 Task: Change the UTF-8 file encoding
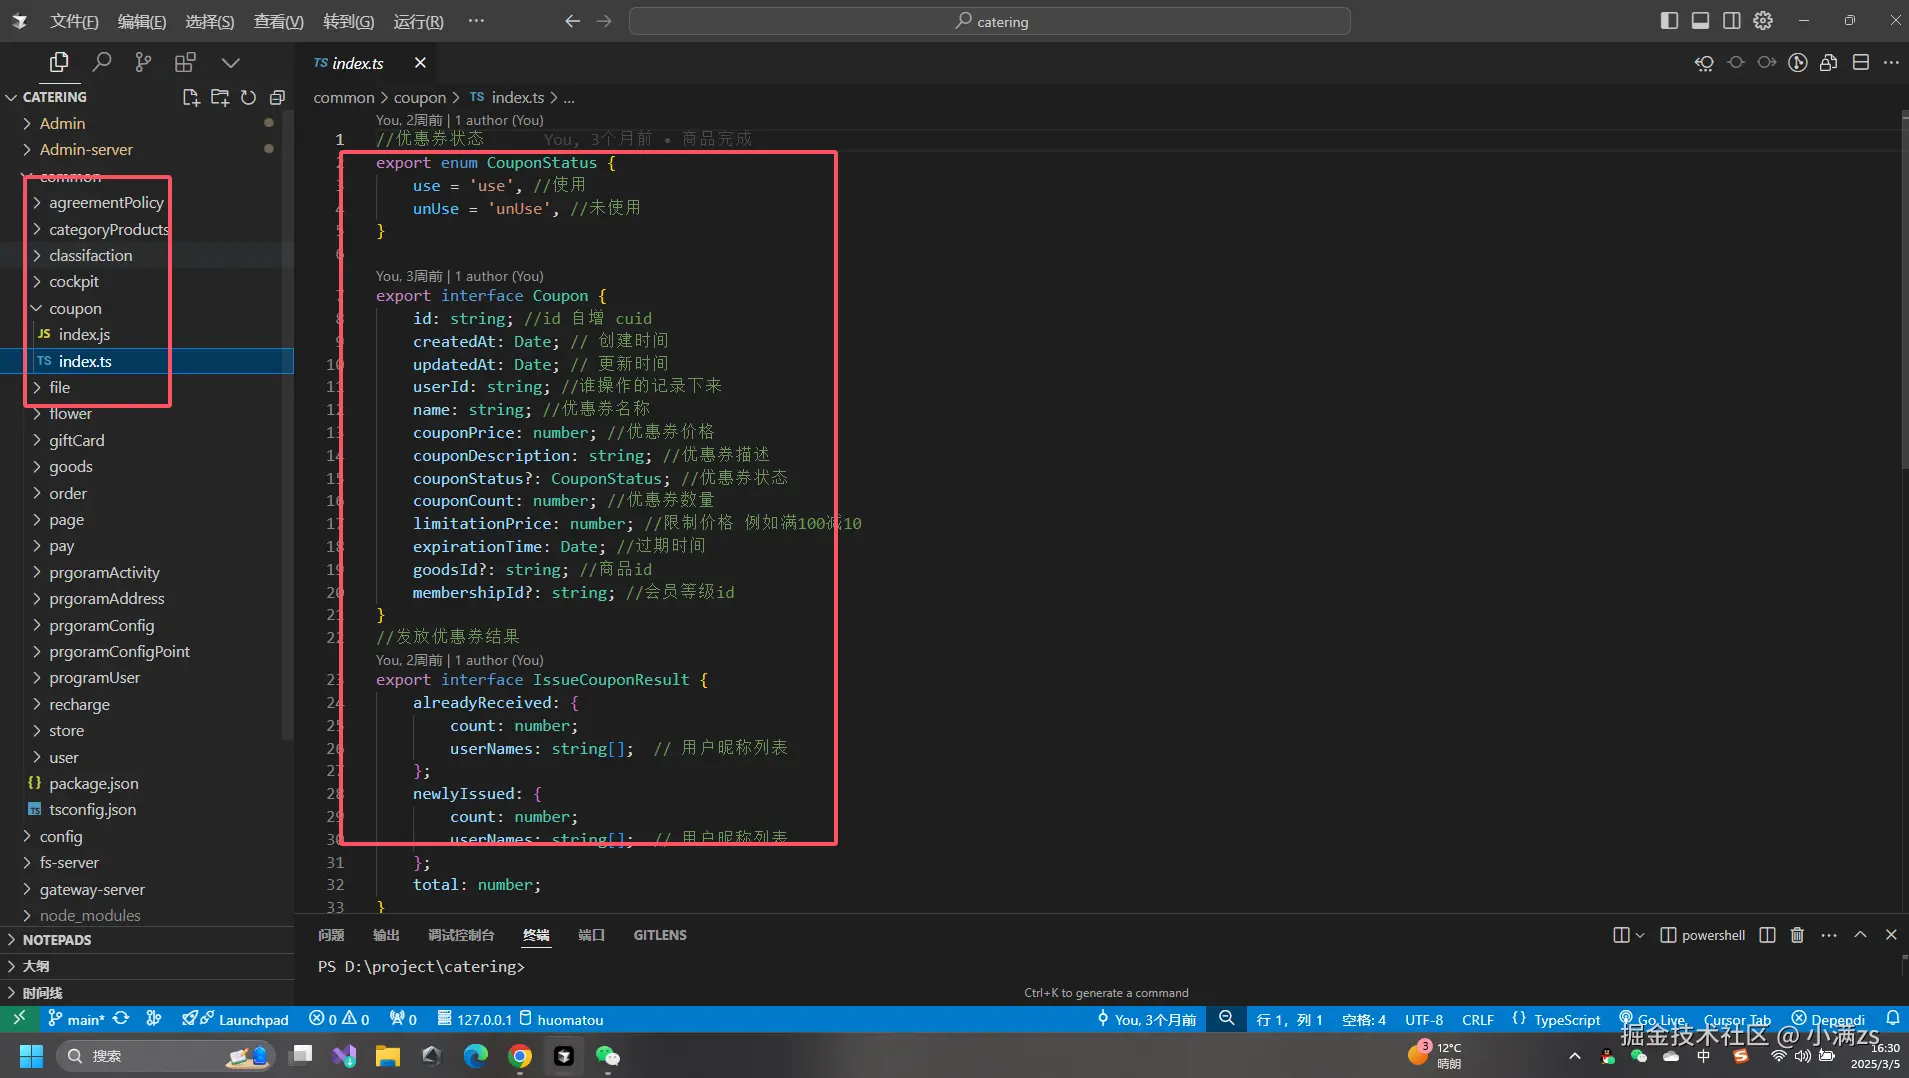1424,1019
